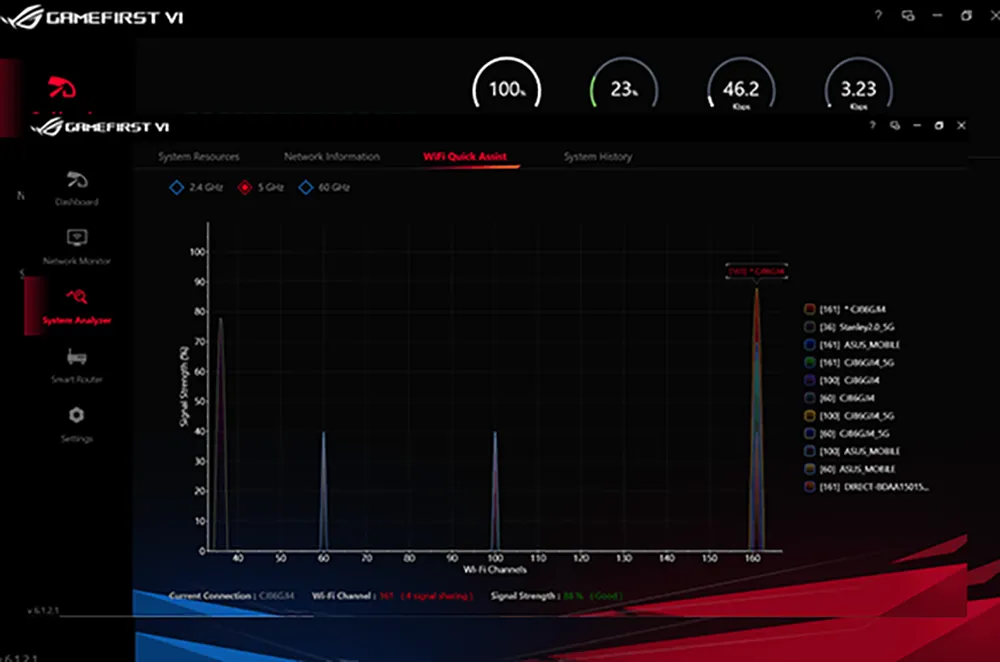Click the Stanley2.0_5G legend entry
The height and width of the screenshot is (662, 1000).
click(x=862, y=327)
